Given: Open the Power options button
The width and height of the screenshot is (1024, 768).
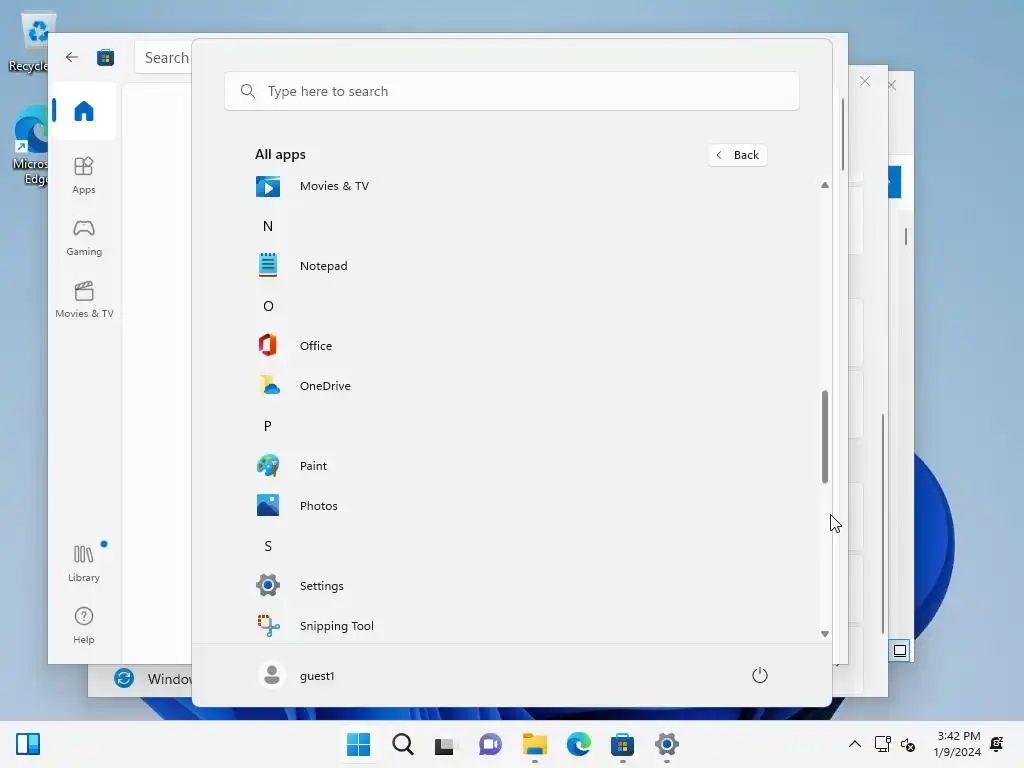Looking at the screenshot, I should click(x=760, y=675).
